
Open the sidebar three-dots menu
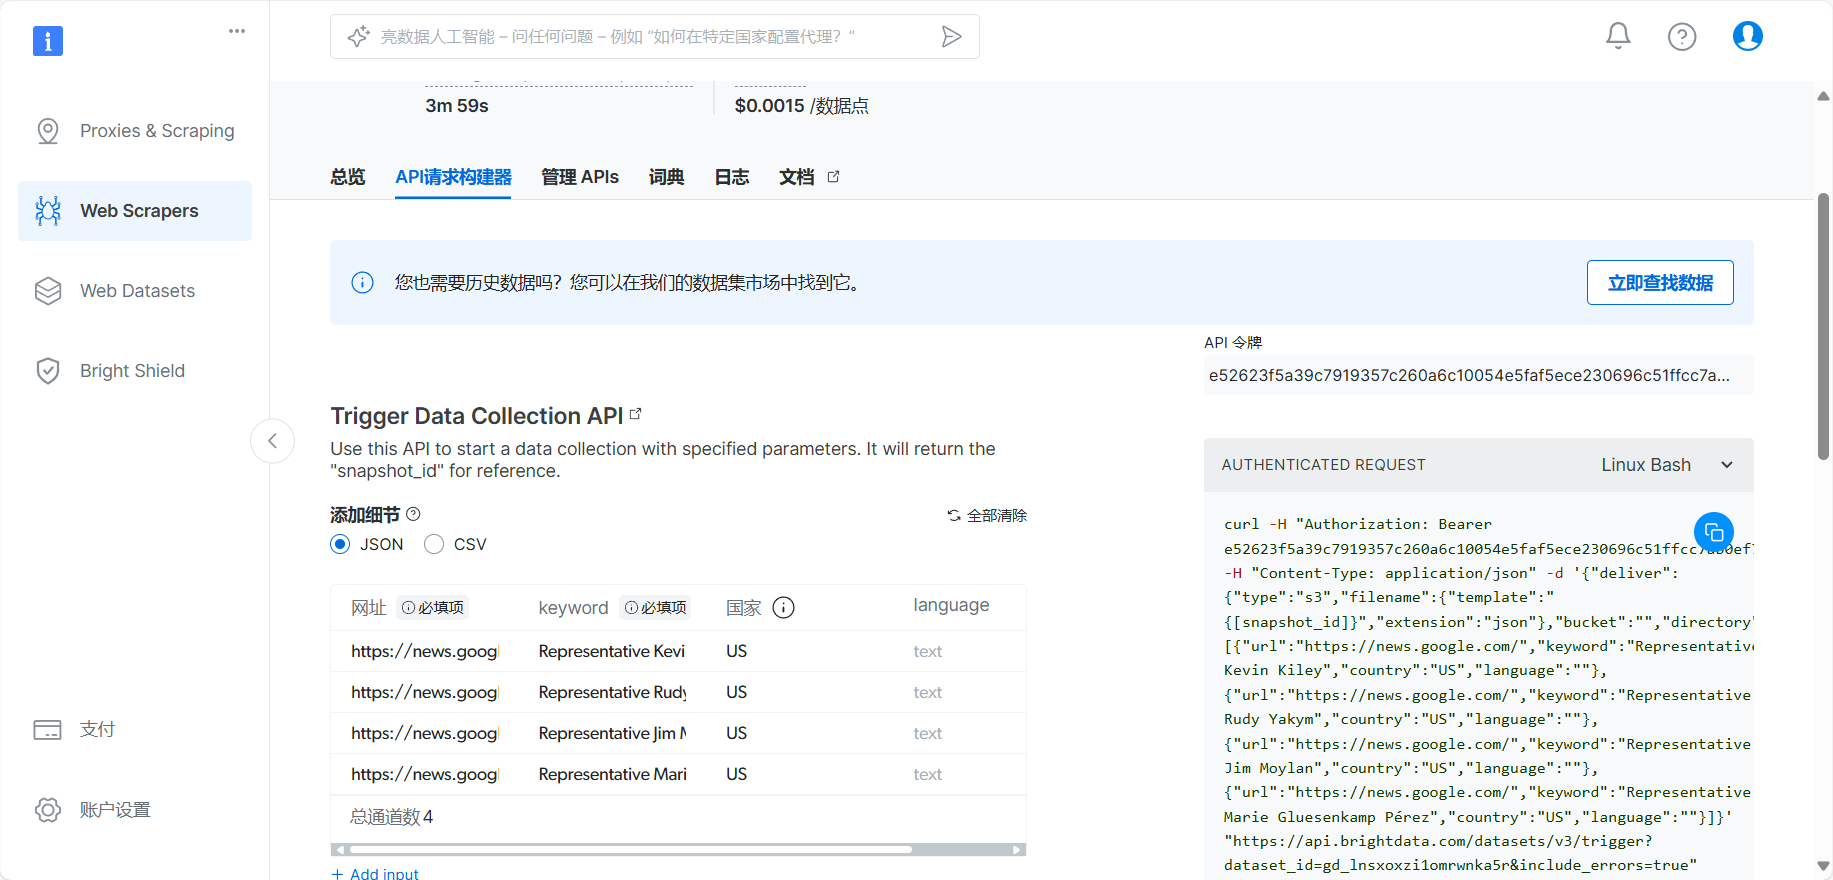click(x=237, y=31)
